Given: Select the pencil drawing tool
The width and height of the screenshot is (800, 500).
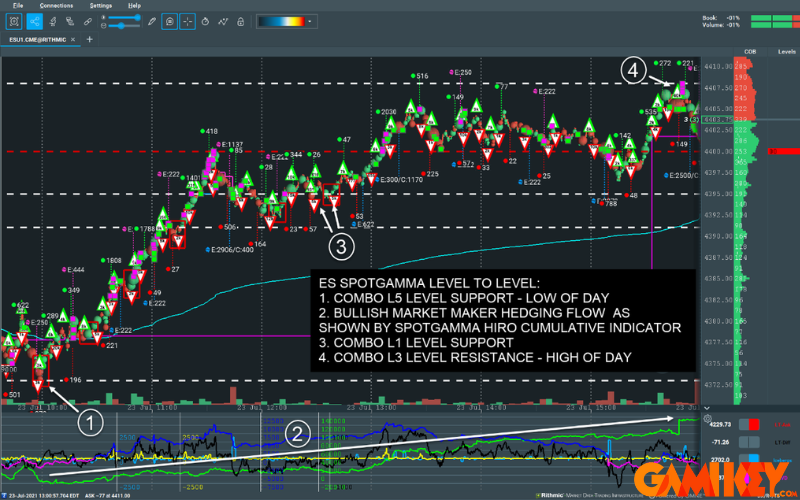Looking at the screenshot, I should pos(152,21).
